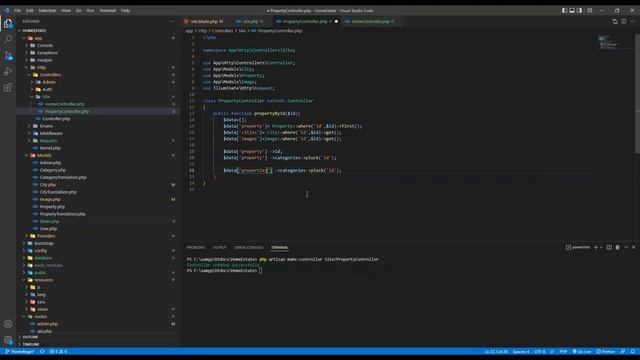The height and width of the screenshot is (360, 640).
Task: Open the Source Control view
Action: [x=8, y=56]
